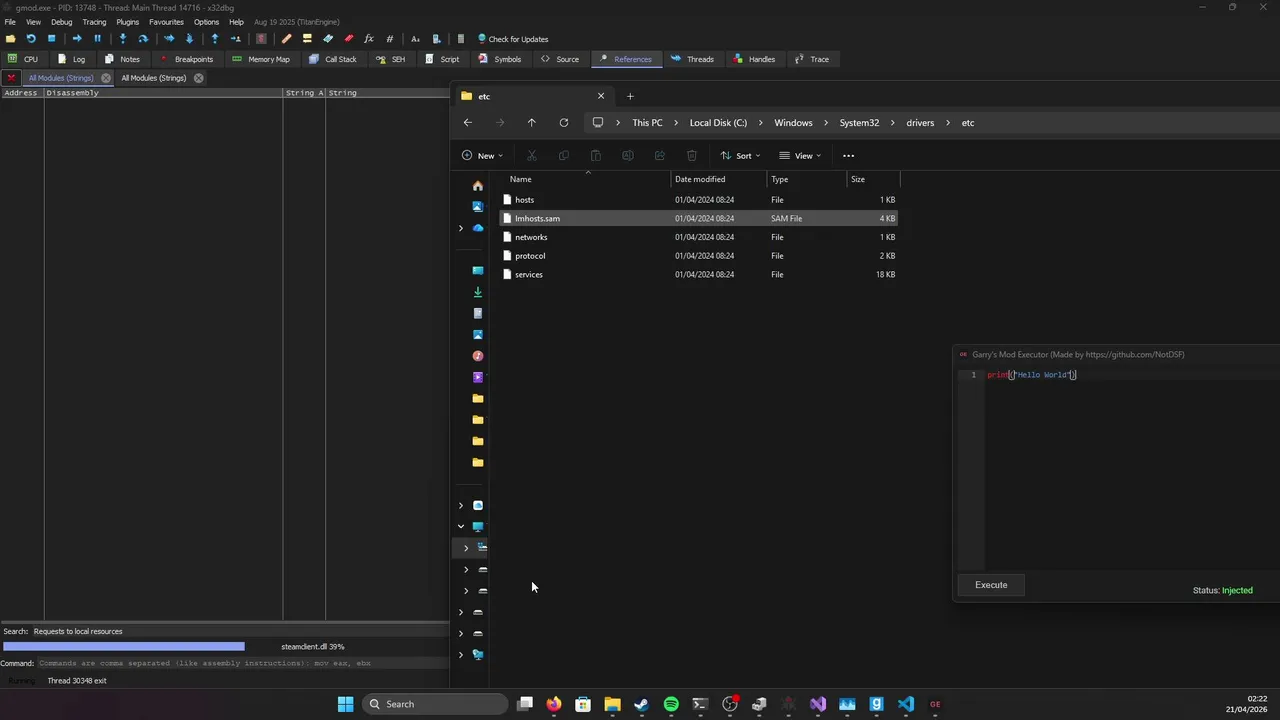1280x720 pixels.
Task: Add a new Explorer tab with the plus
Action: (630, 96)
